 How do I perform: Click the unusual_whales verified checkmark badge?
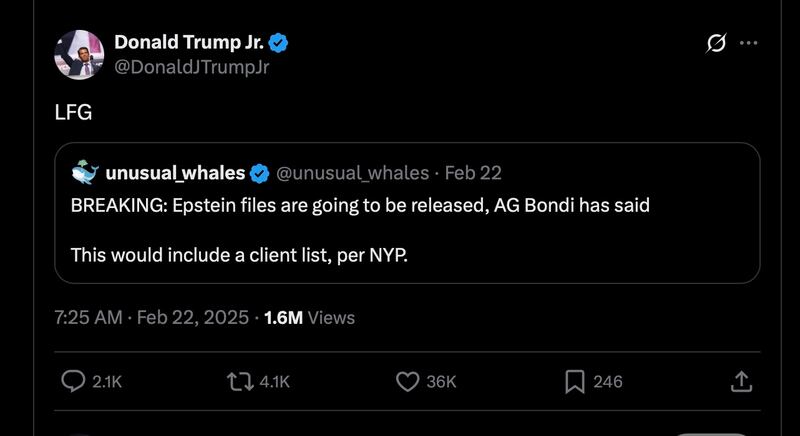click(258, 173)
